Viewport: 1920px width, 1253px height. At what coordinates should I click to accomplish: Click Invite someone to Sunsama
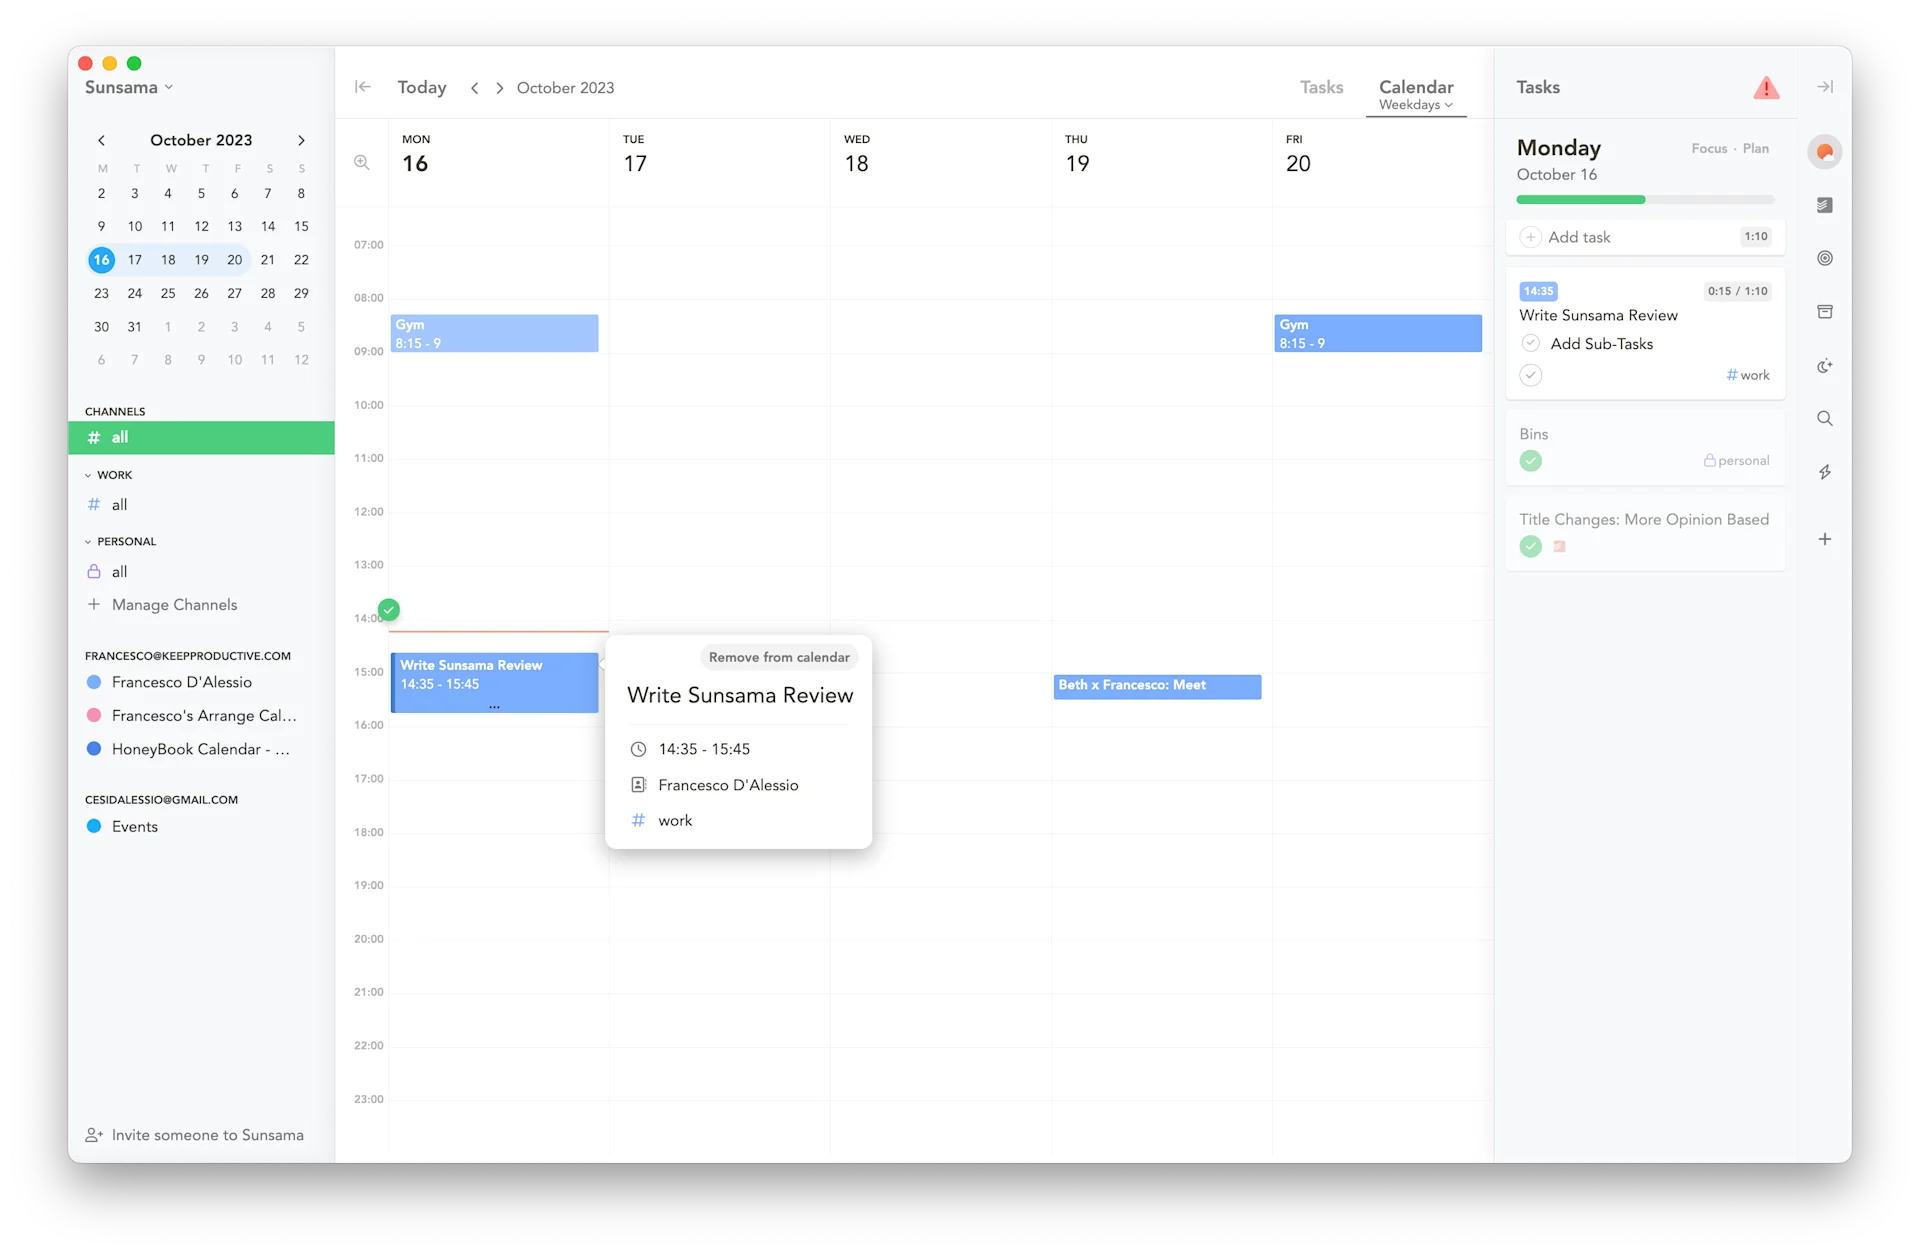tap(194, 1134)
